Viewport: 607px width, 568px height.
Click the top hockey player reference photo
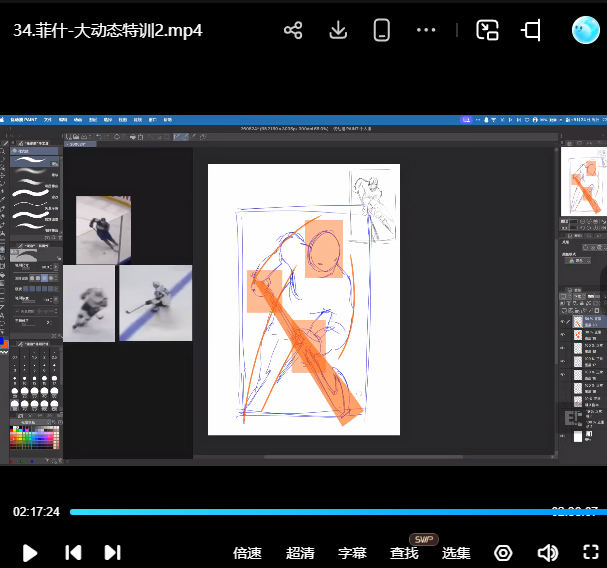point(103,230)
